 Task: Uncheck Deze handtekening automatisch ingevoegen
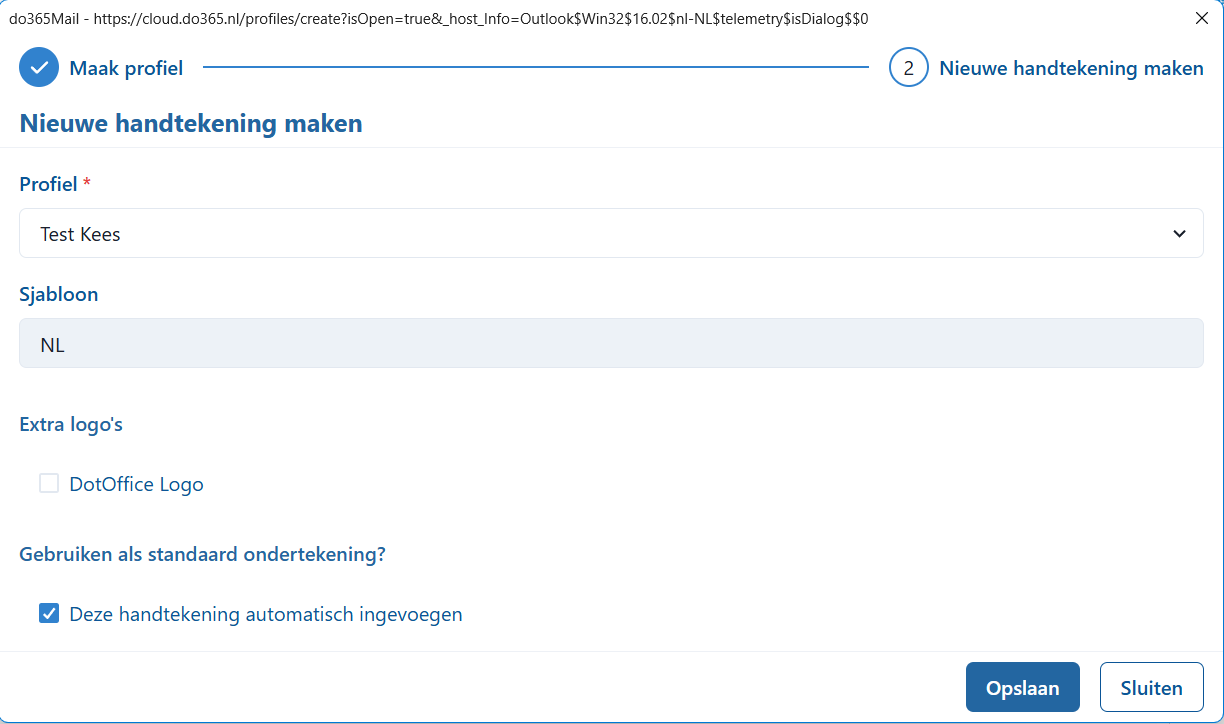pos(49,613)
